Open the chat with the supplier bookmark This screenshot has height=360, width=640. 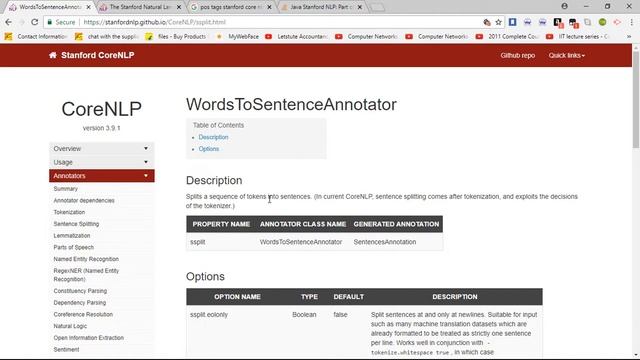click(x=107, y=36)
